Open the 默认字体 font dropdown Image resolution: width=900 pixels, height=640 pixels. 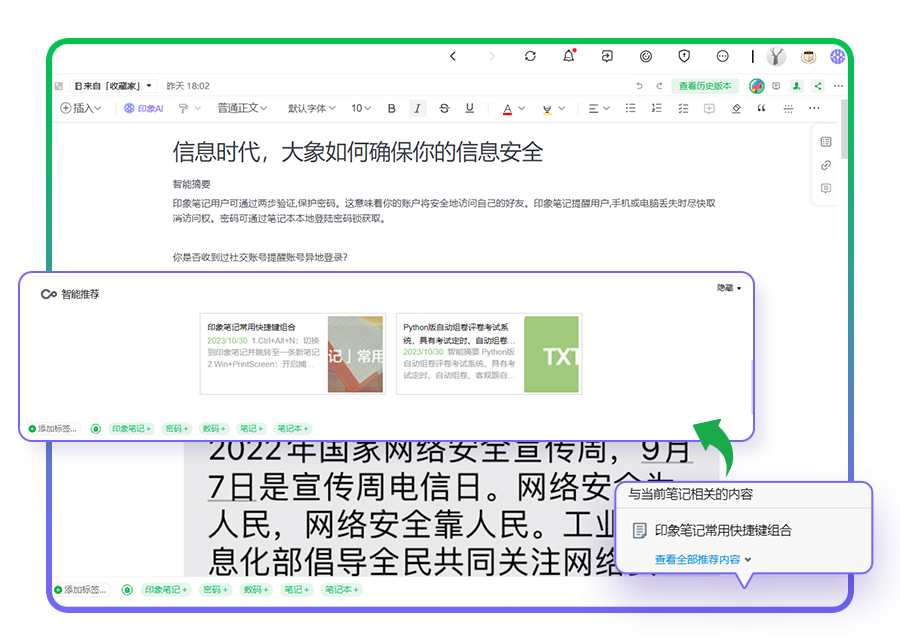312,108
